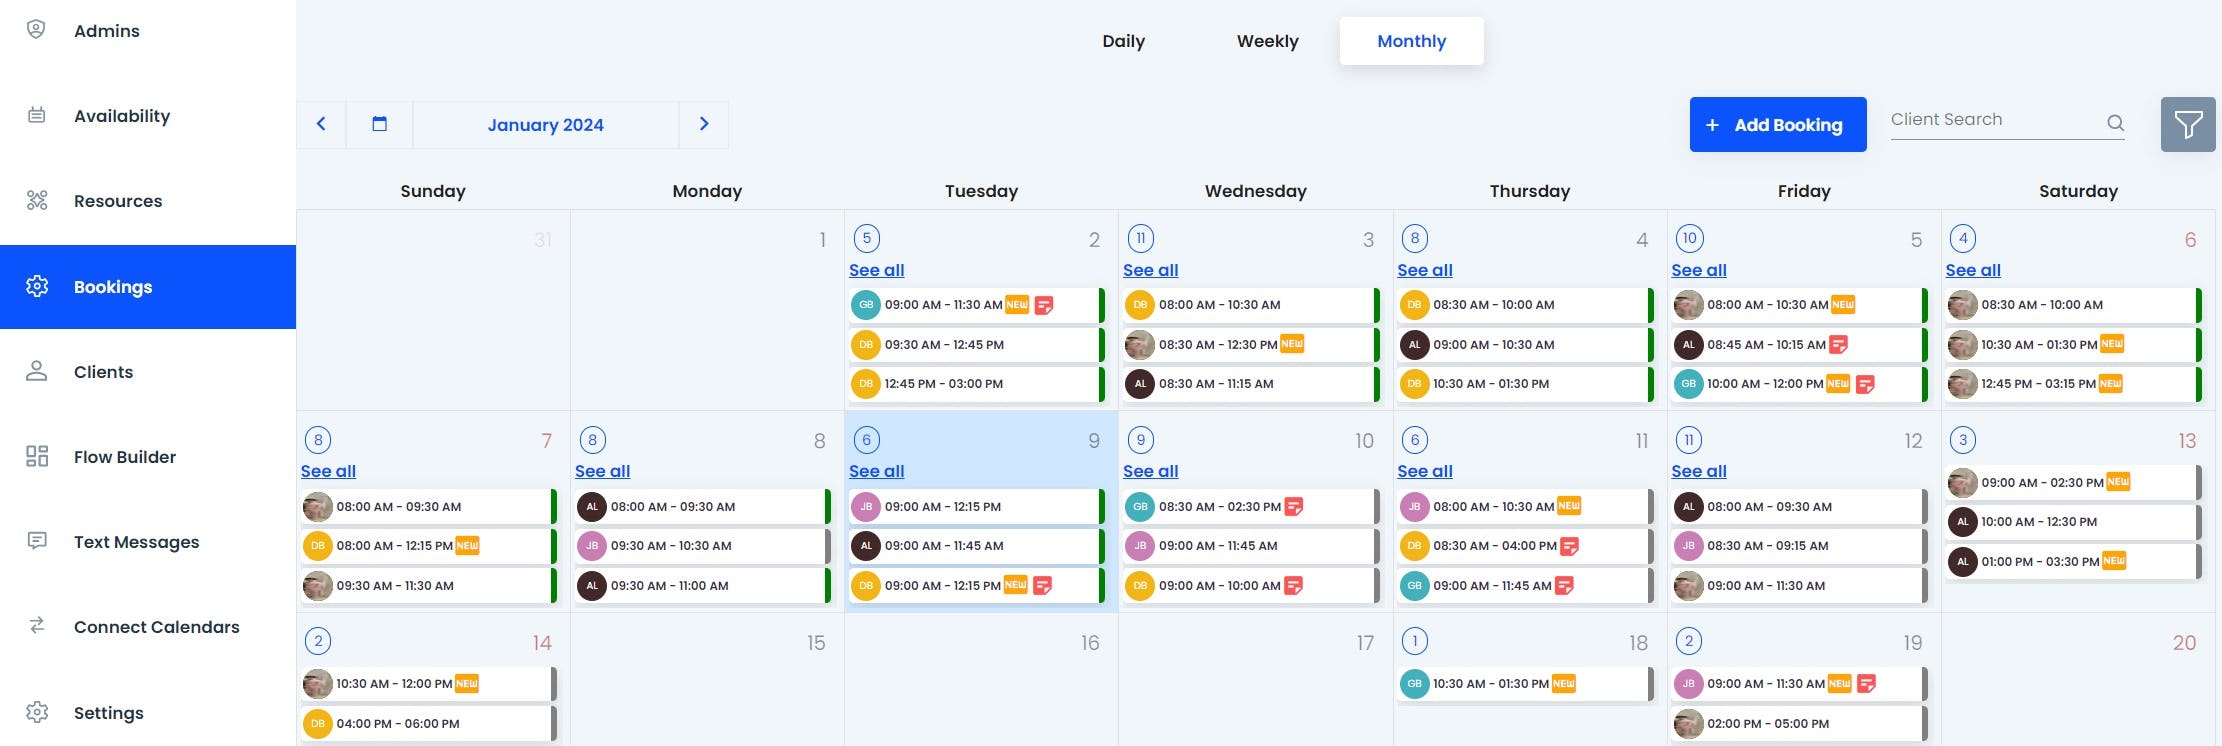This screenshot has width=2222, height=746.
Task: Click the Connect Calendars arrows icon
Action: 37,626
